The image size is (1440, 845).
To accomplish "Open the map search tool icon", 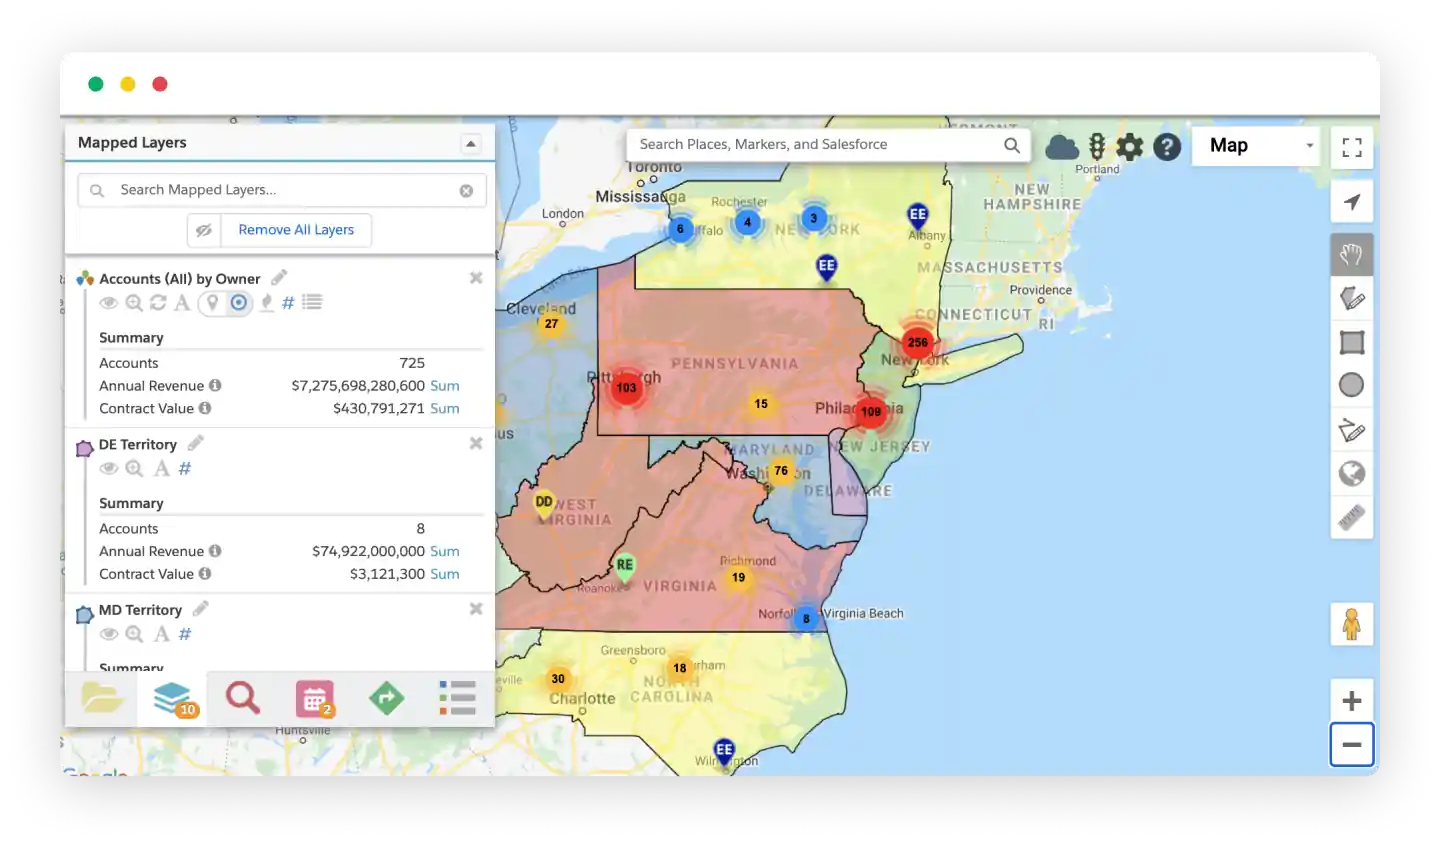I will [x=243, y=697].
